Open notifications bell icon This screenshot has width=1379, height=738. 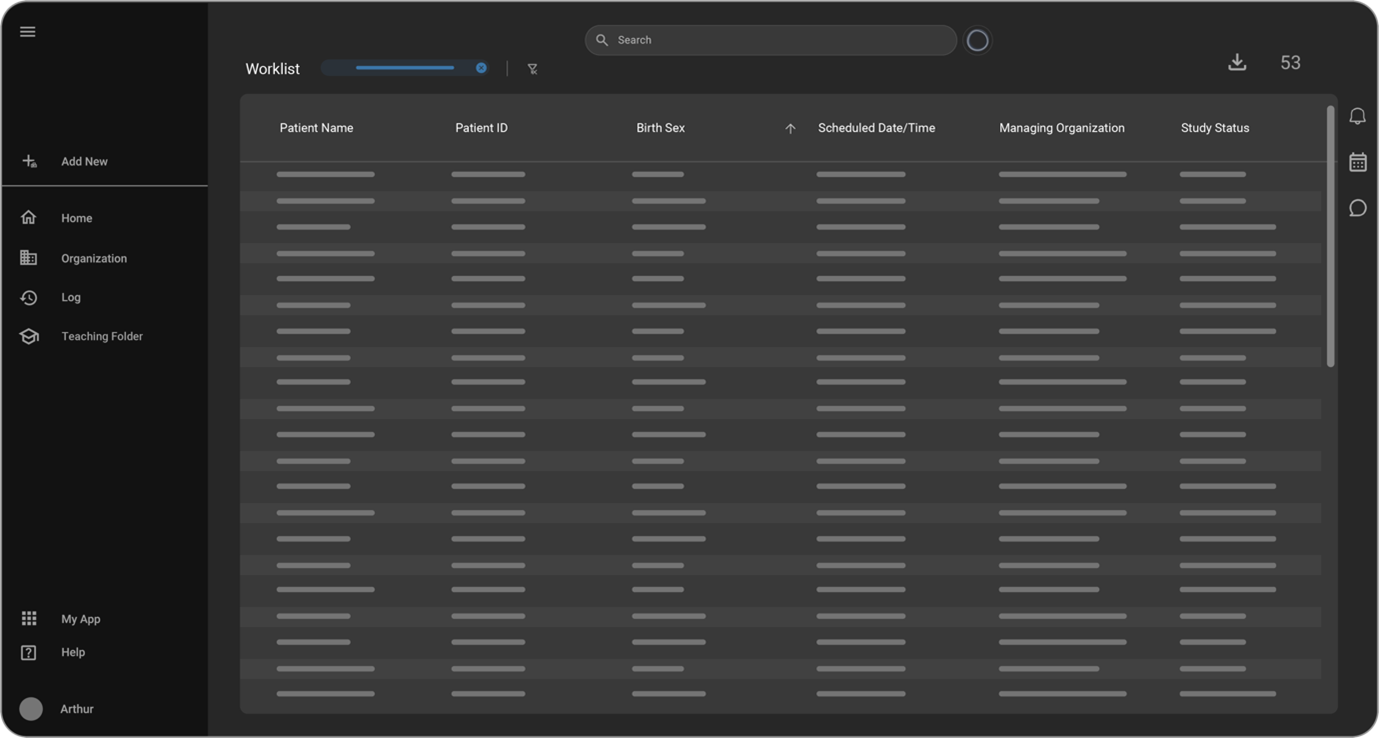(1357, 117)
